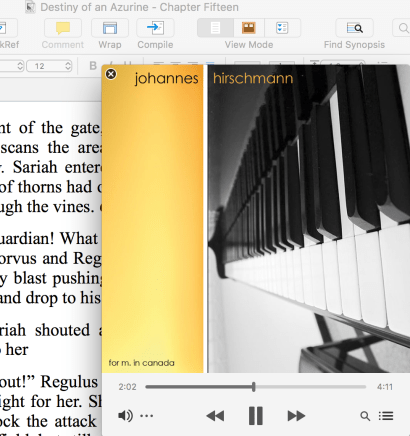Screen dimensions: 410x436
Task: Search with the mini player magnifier
Action: 365,416
